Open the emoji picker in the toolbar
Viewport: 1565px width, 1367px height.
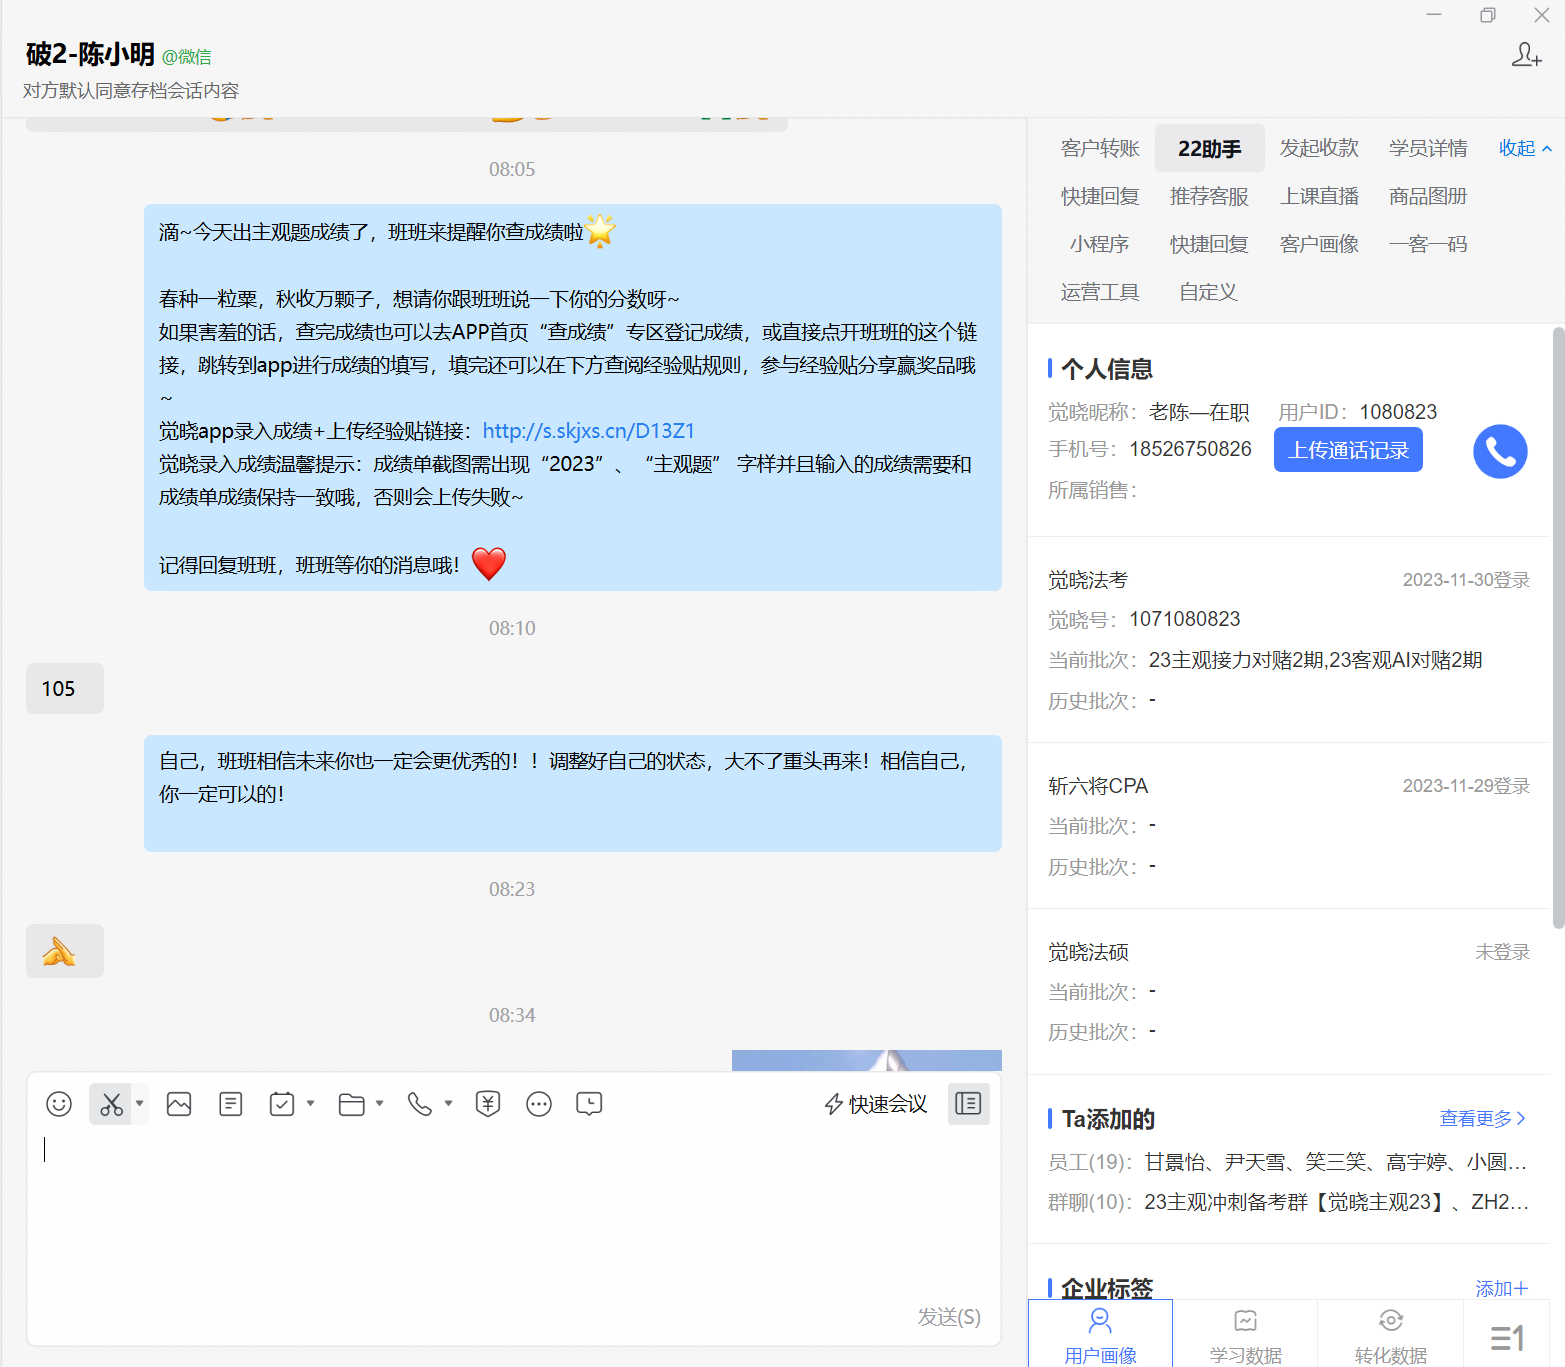pos(59,1104)
